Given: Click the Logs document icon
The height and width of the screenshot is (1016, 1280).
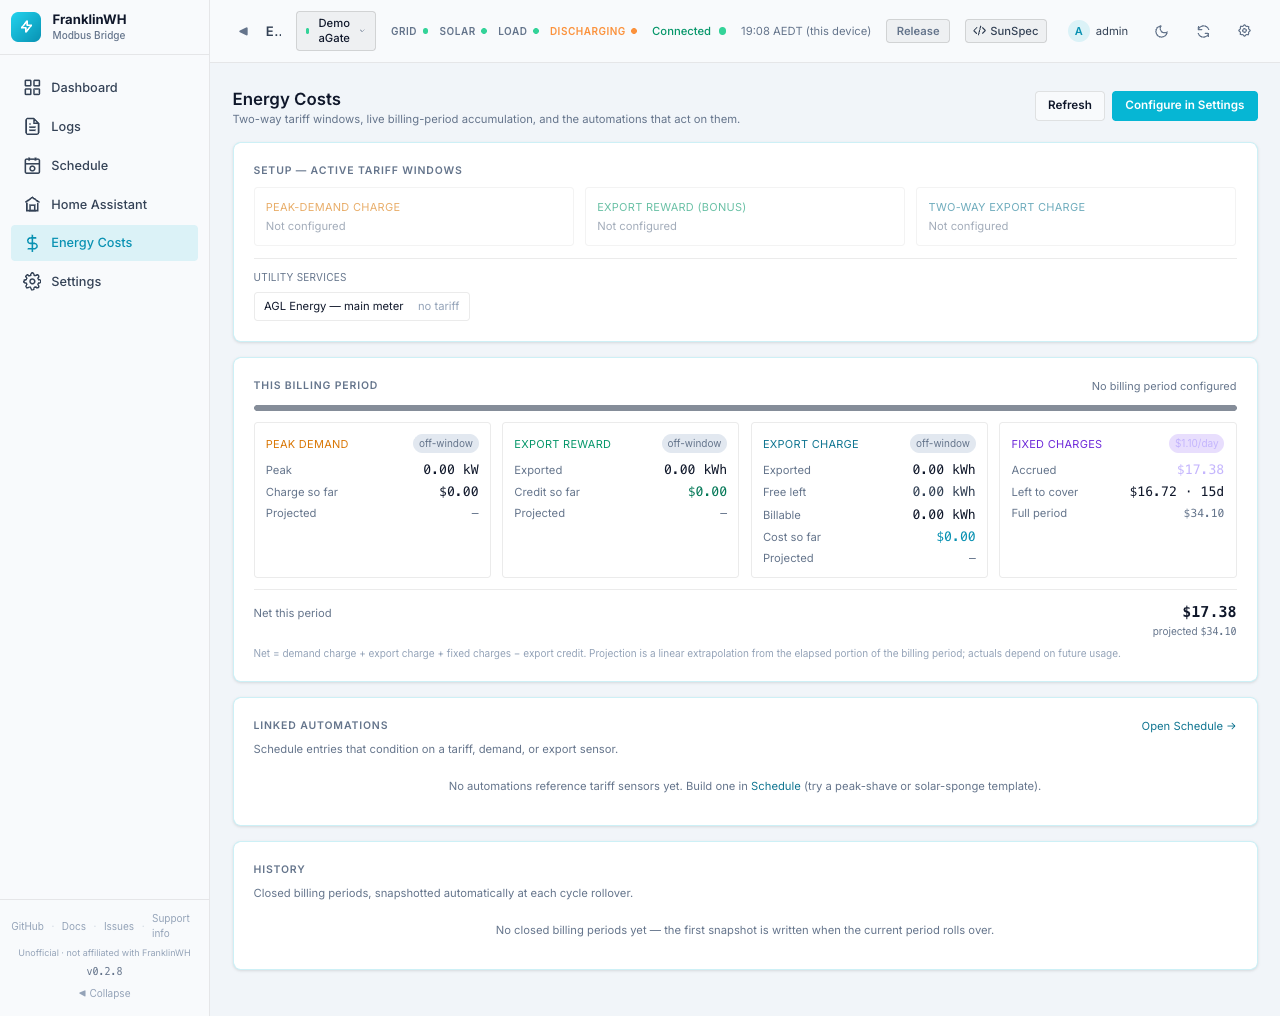Looking at the screenshot, I should (32, 127).
